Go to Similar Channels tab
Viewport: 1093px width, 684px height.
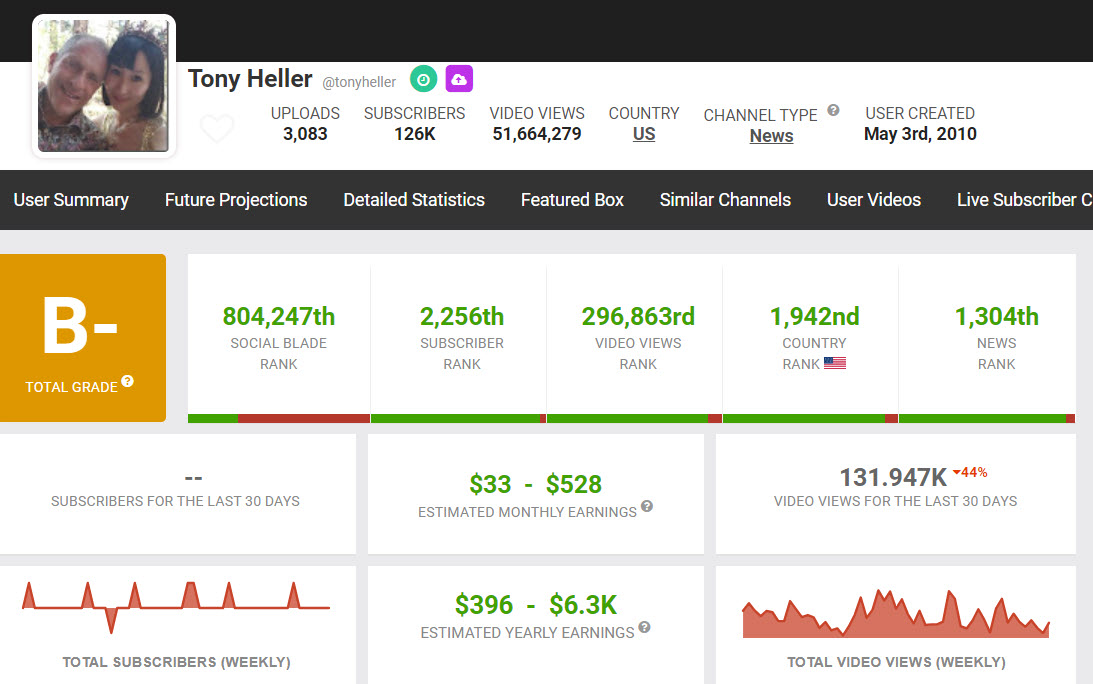tap(725, 200)
